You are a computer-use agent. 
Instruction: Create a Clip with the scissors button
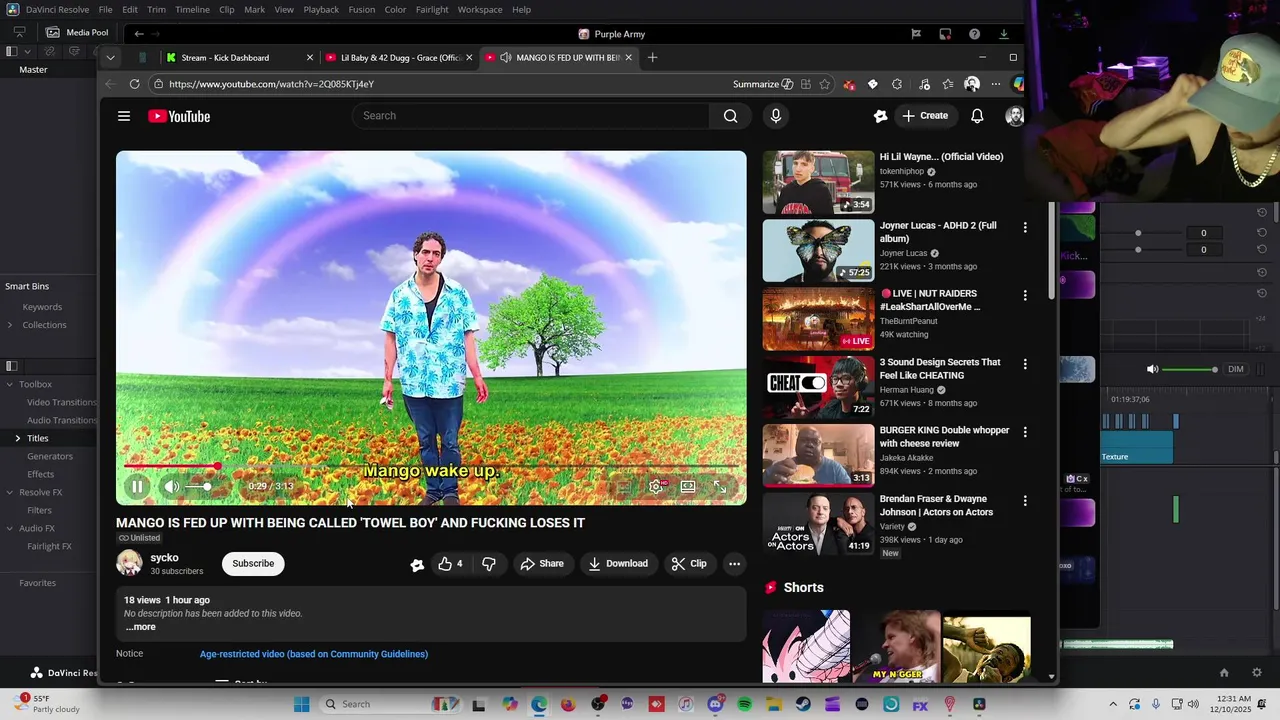689,564
